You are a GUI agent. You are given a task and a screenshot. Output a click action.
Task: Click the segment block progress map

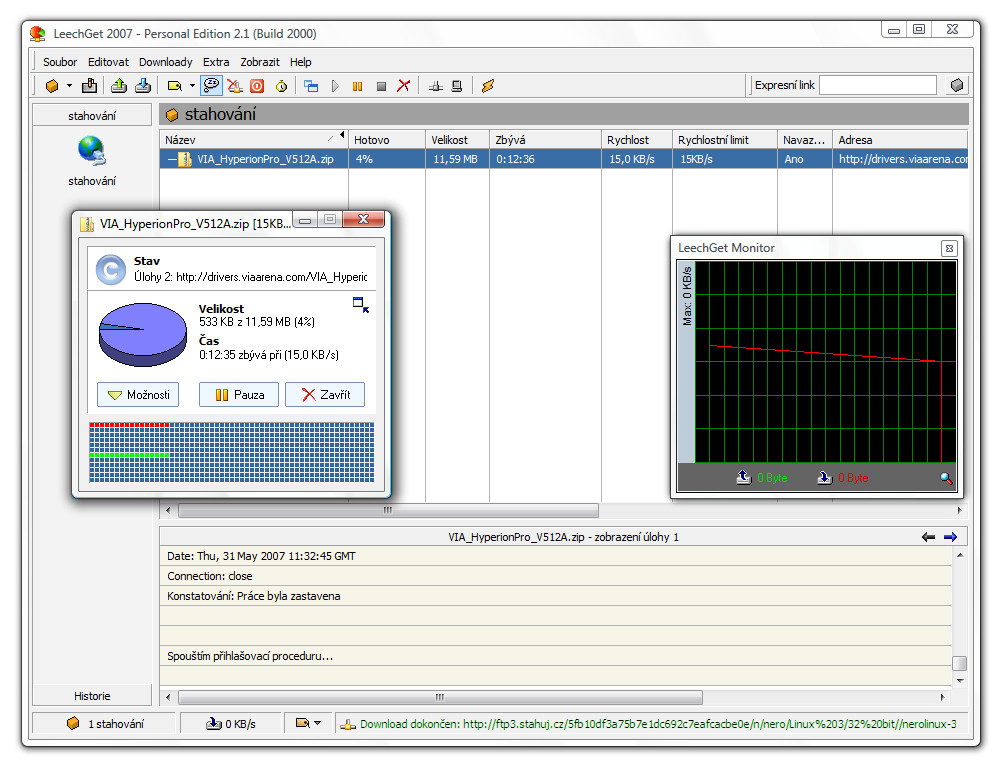pos(232,452)
